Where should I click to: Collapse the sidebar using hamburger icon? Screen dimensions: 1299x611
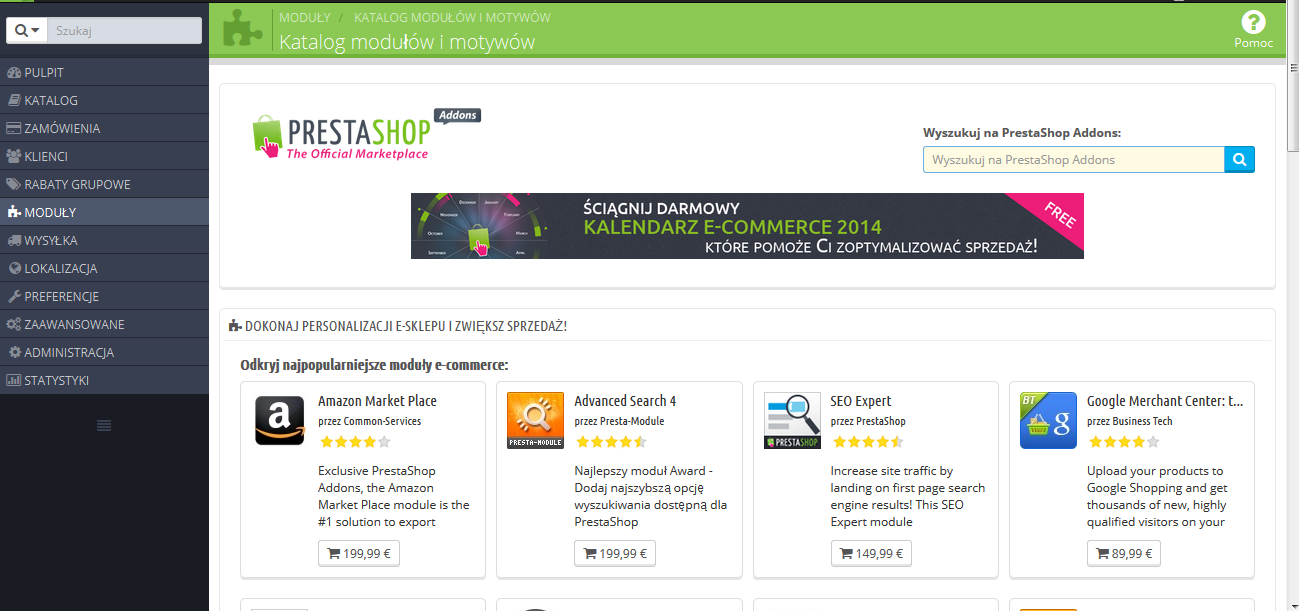coord(104,426)
